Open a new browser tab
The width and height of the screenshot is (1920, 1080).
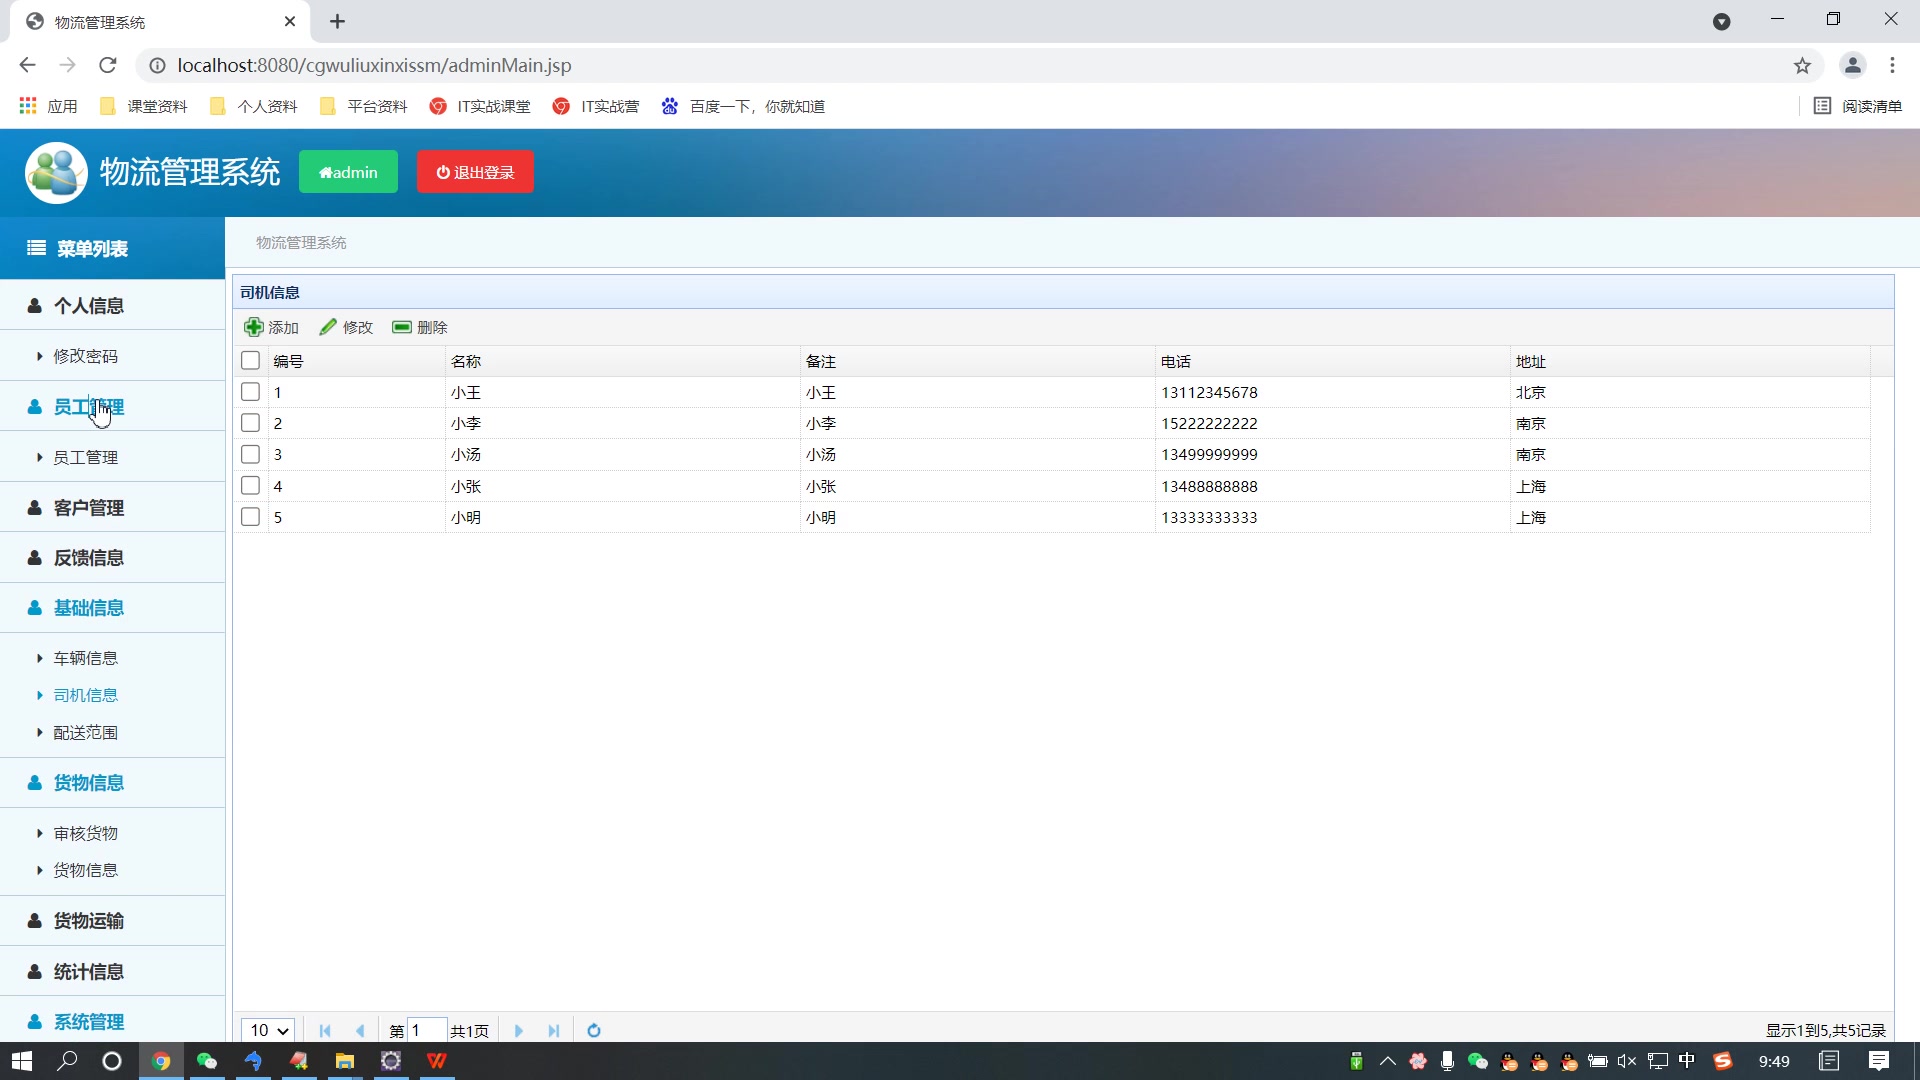click(x=337, y=21)
